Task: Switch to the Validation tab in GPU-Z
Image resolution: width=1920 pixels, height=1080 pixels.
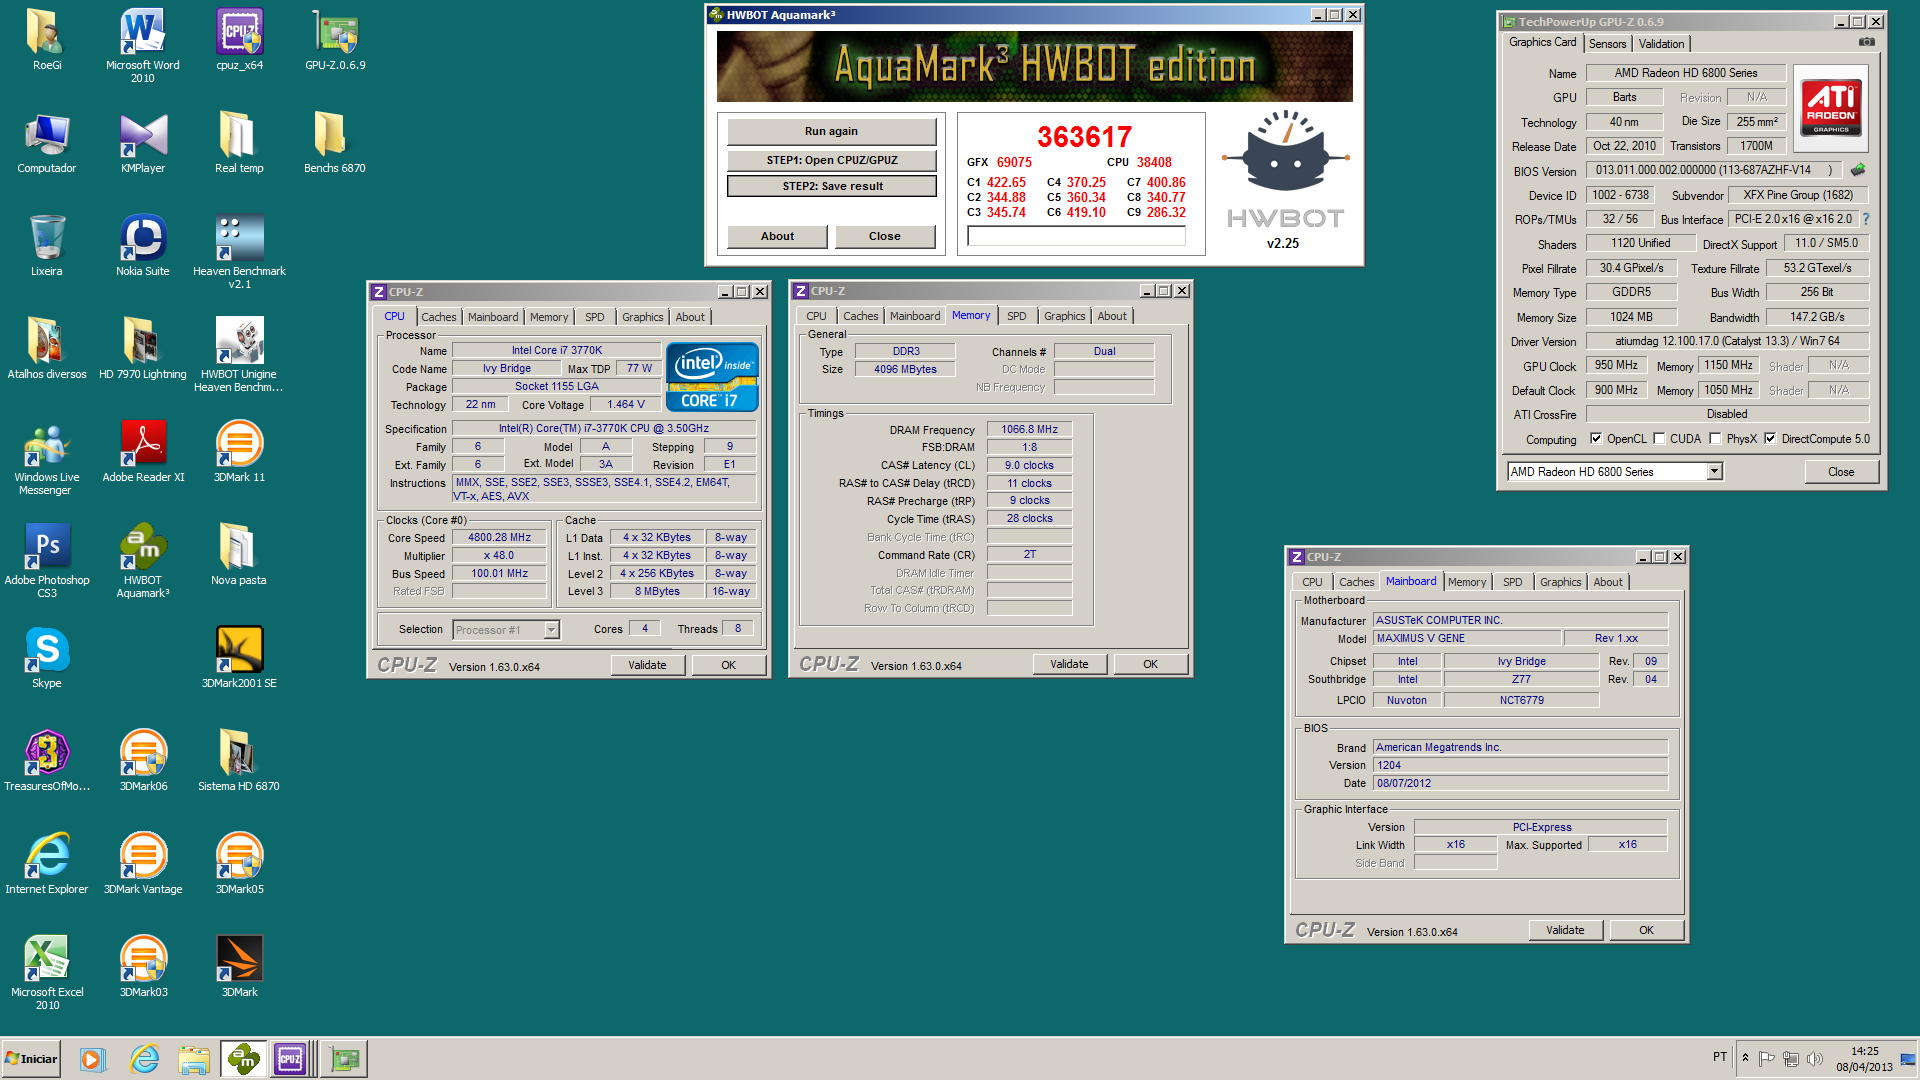Action: [1661, 44]
